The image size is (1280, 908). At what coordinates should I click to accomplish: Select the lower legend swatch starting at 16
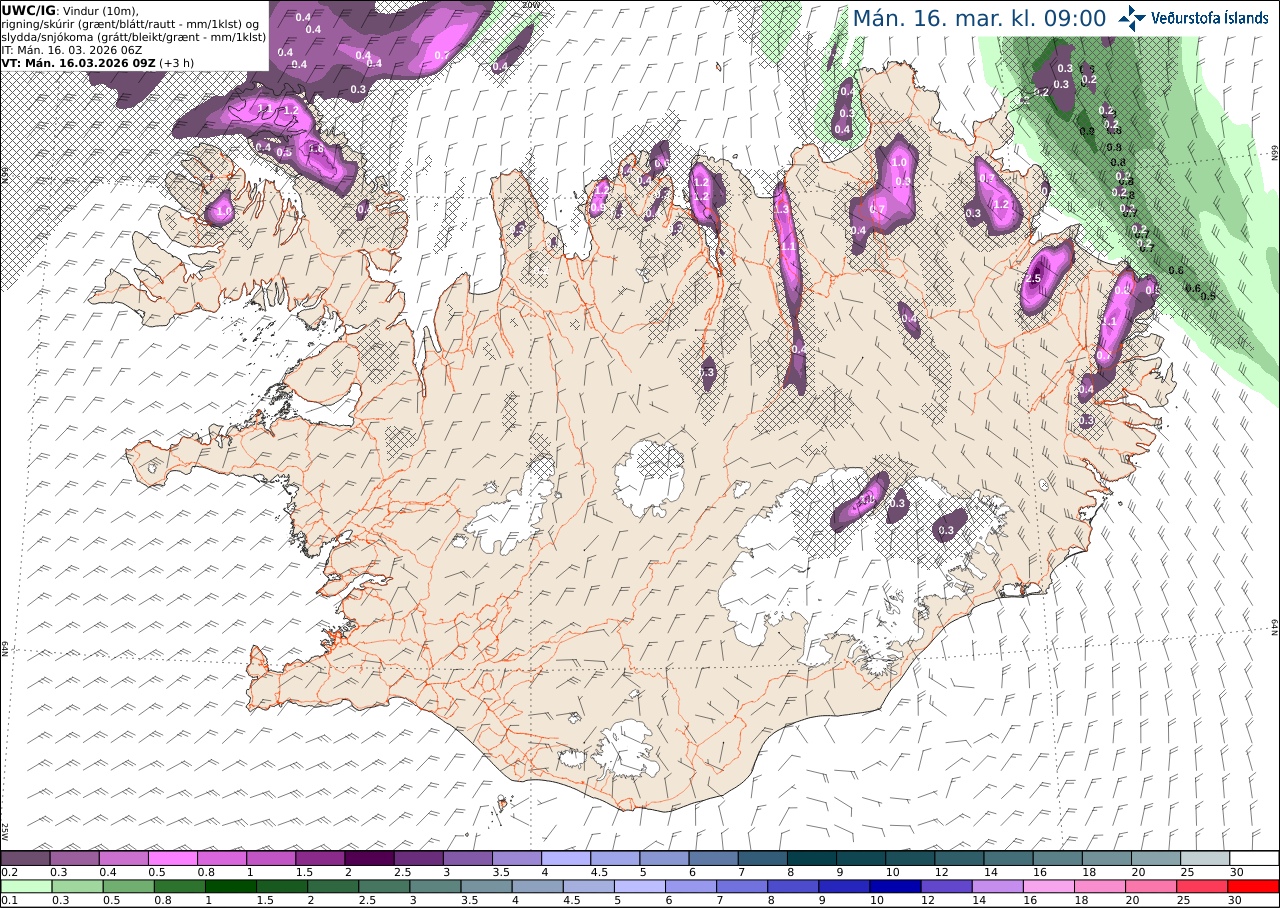point(1049,886)
